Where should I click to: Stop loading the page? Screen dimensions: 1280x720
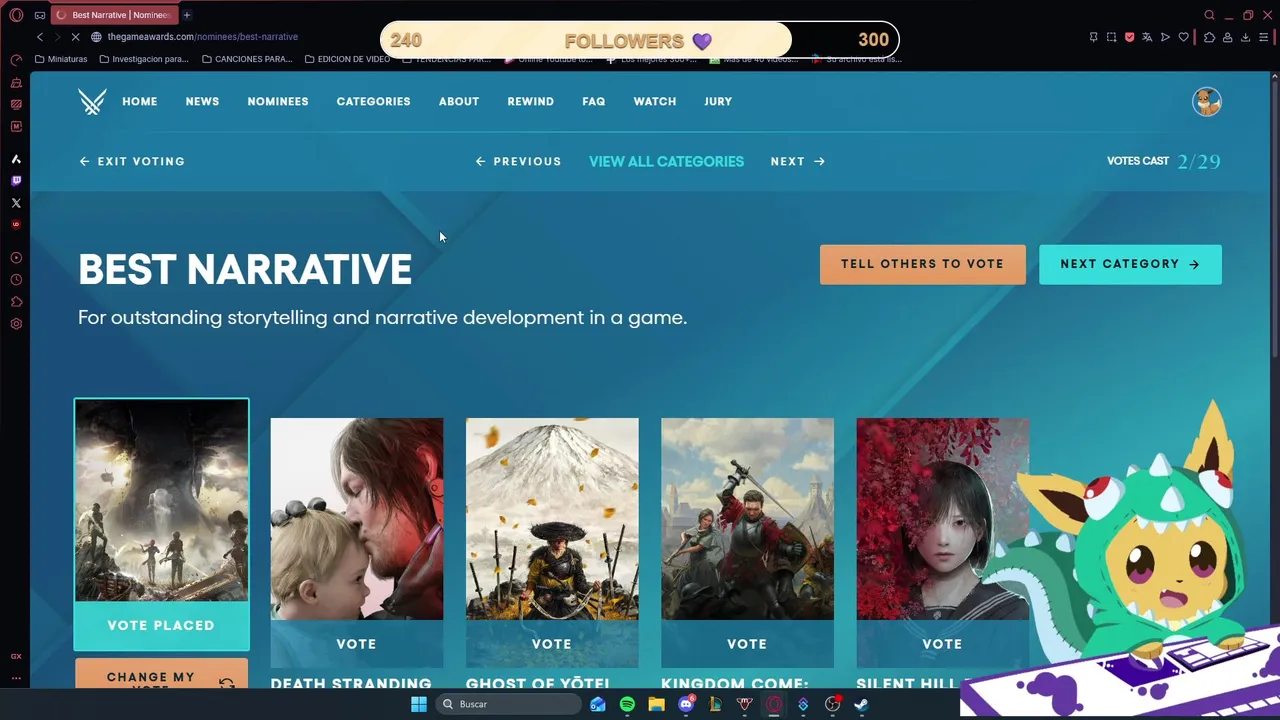(76, 37)
